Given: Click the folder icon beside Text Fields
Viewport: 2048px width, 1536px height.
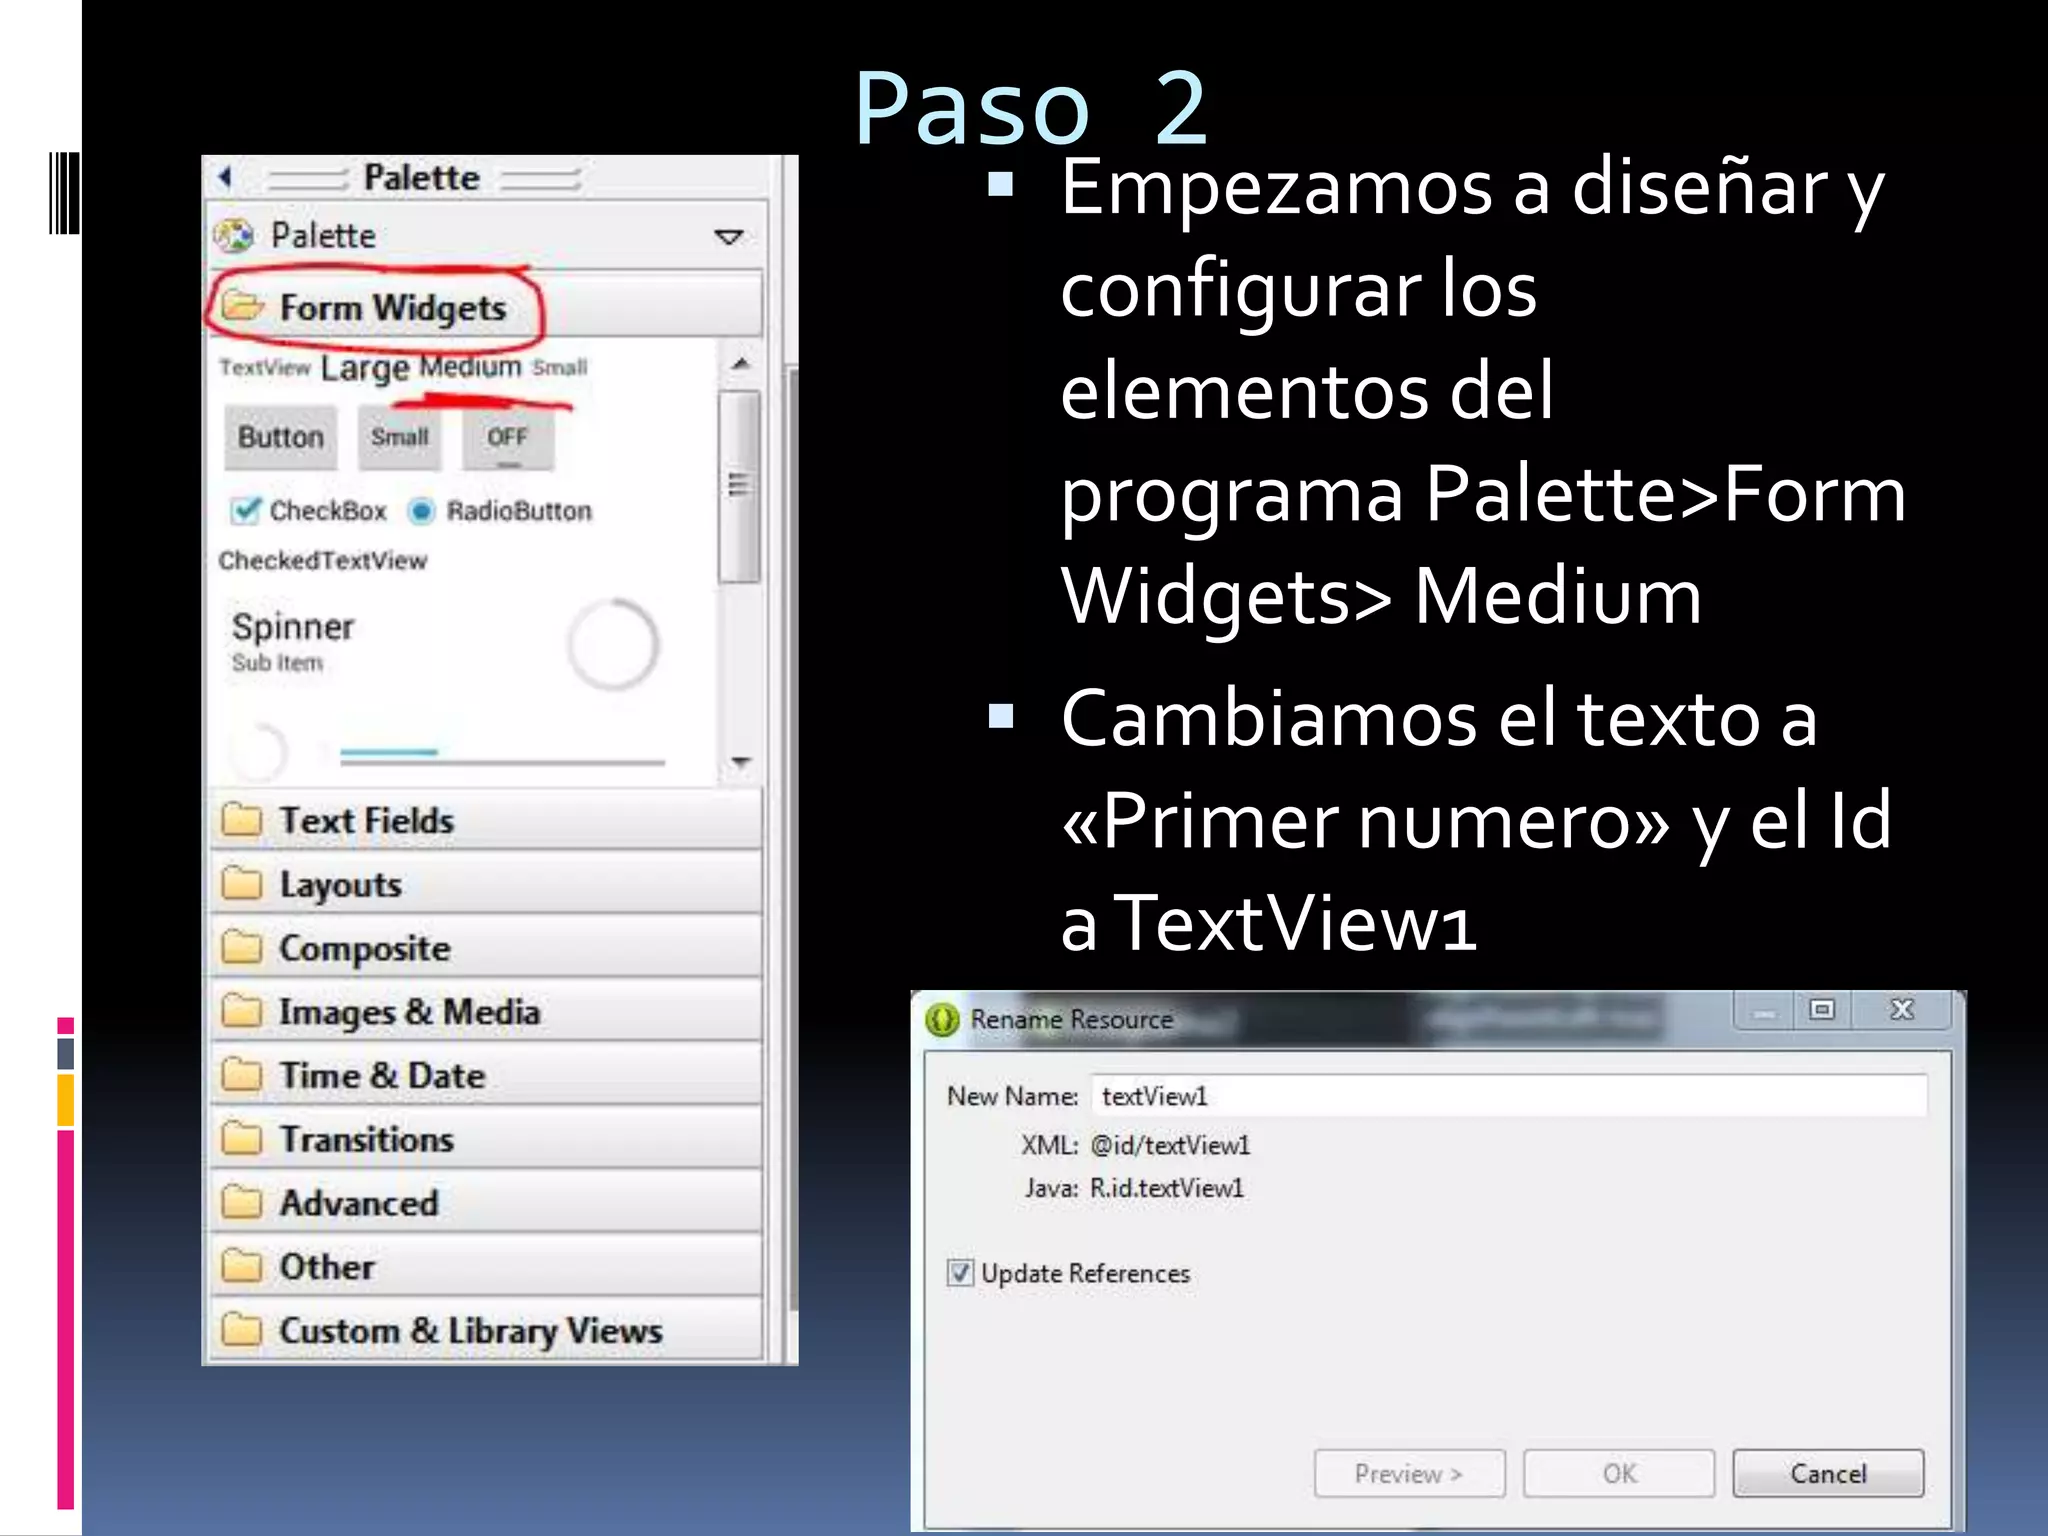Looking at the screenshot, I should click(242, 820).
